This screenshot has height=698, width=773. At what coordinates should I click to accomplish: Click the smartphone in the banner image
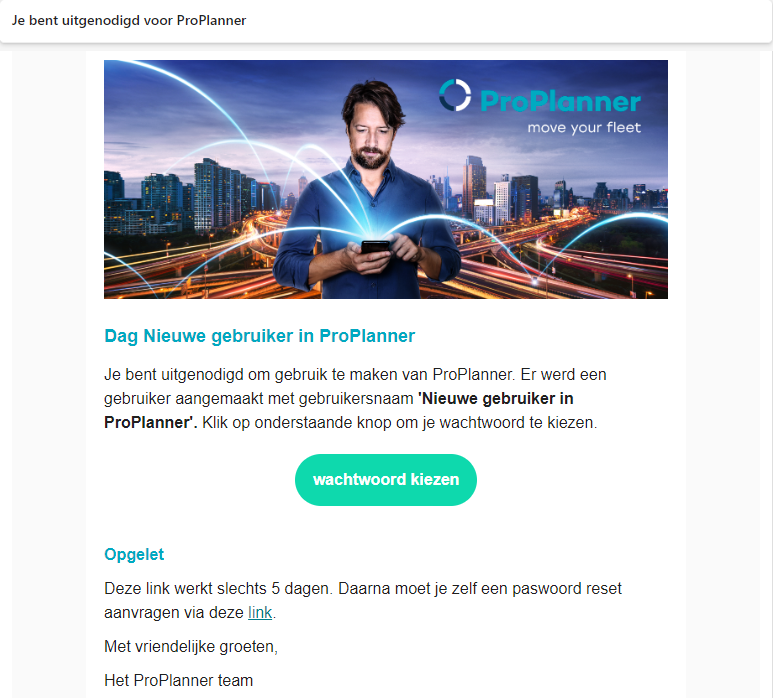coord(375,246)
